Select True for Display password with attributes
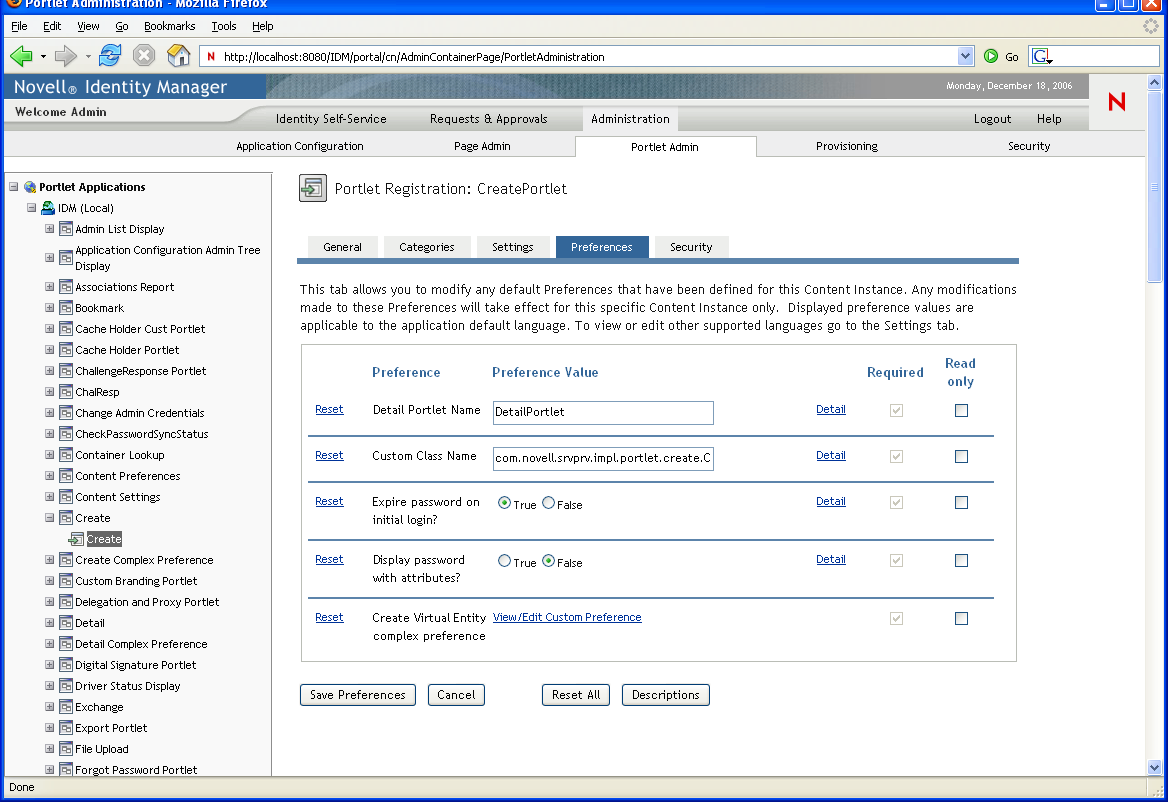Image resolution: width=1168 pixels, height=802 pixels. pos(504,561)
